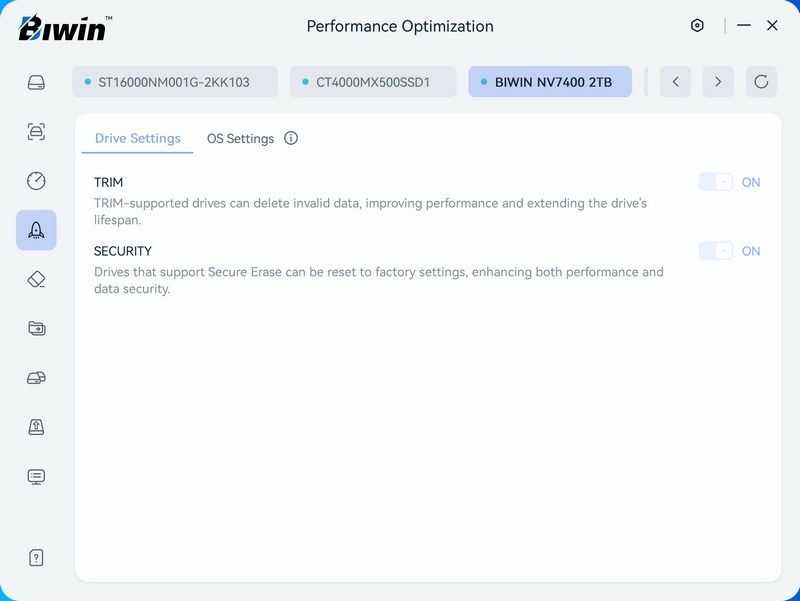This screenshot has height=601, width=800.
Task: Toggle the TRIM switch
Action: [x=716, y=182]
